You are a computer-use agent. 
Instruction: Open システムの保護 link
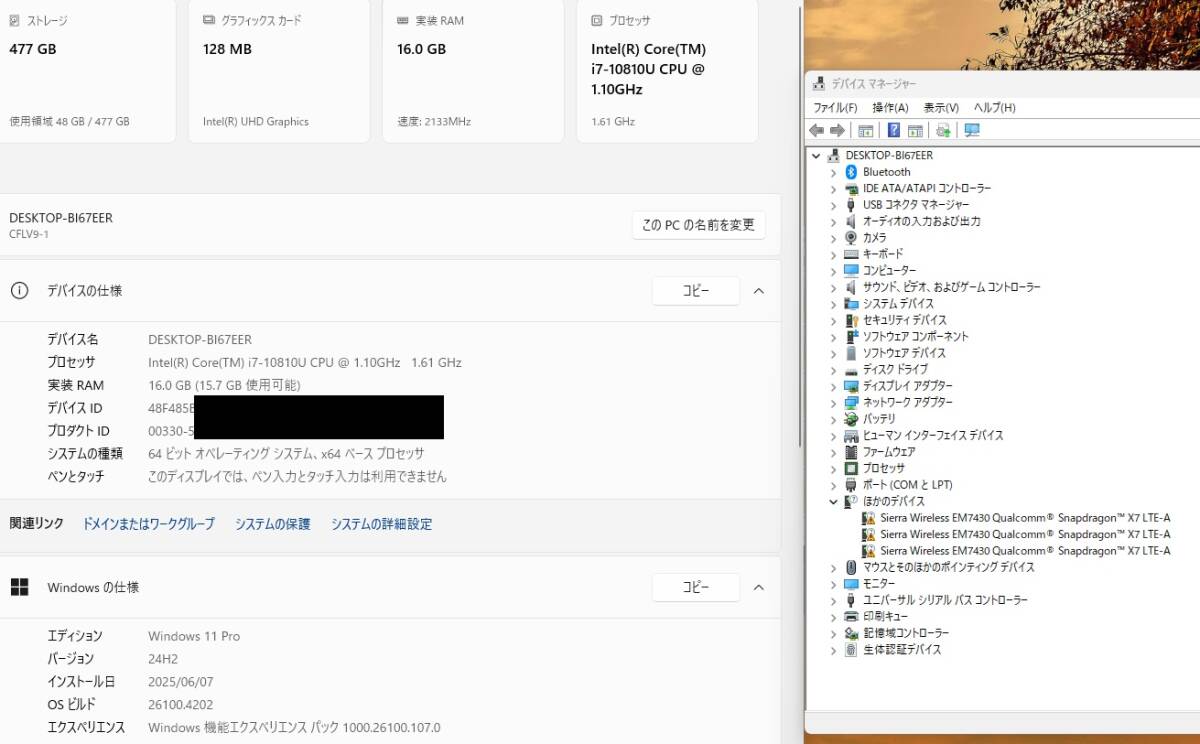tap(273, 524)
